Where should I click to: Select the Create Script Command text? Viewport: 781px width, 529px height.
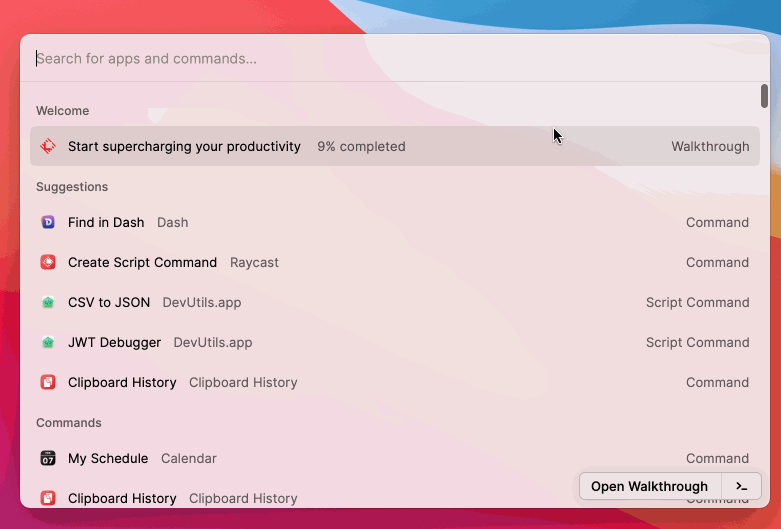click(142, 262)
